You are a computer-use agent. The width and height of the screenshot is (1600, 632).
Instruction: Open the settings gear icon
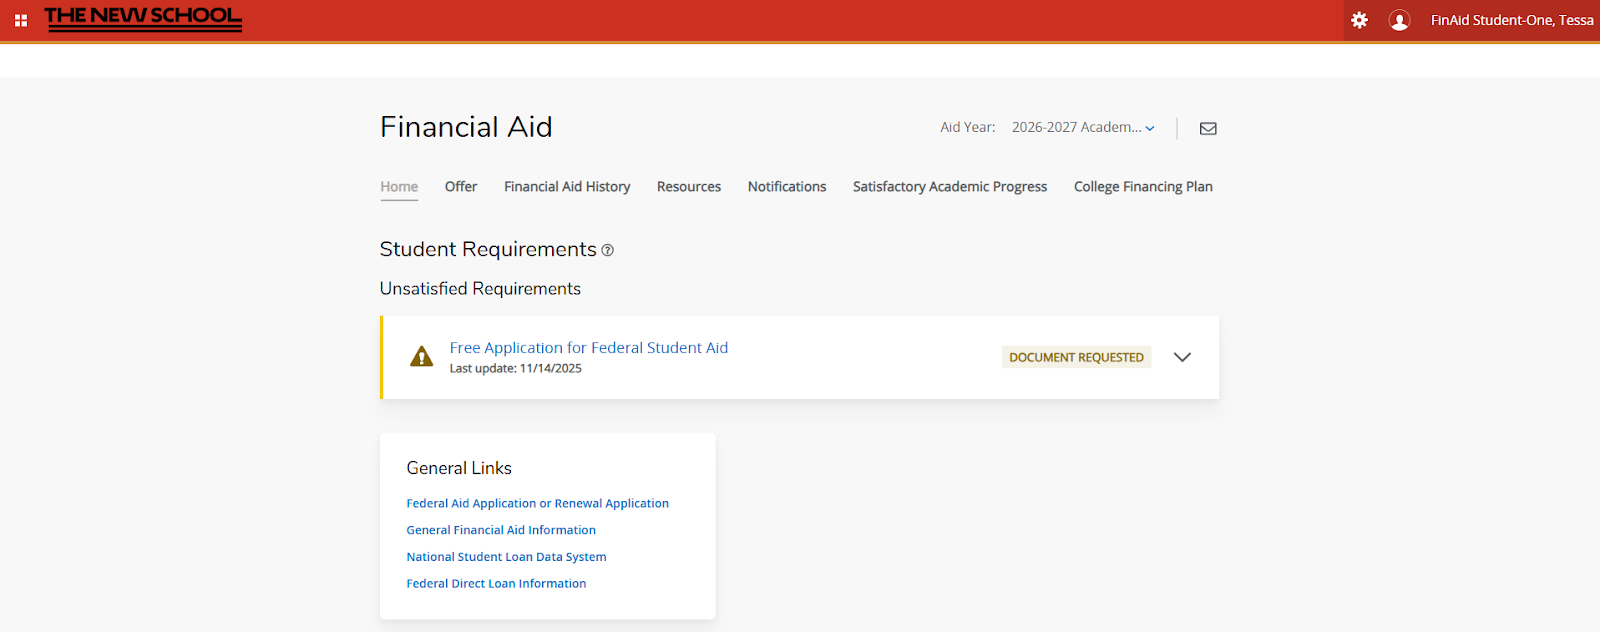tap(1359, 20)
